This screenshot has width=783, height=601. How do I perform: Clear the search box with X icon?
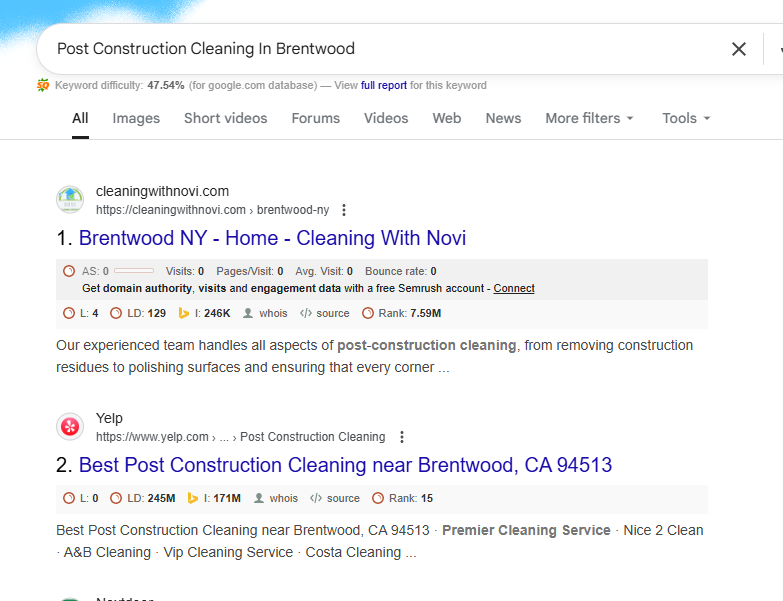[739, 49]
